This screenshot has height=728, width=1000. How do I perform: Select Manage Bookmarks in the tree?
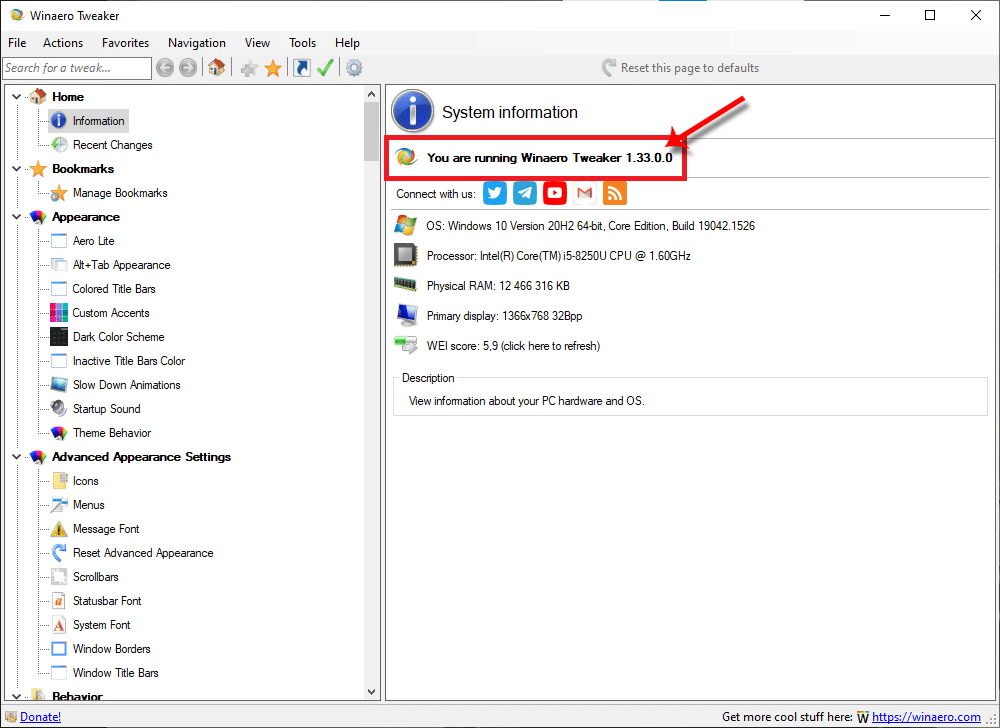click(x=120, y=193)
